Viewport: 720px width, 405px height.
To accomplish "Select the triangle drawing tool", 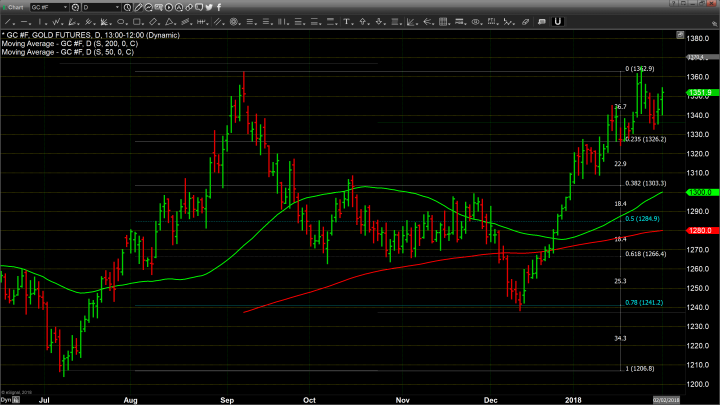I will pyautogui.click(x=169, y=22).
